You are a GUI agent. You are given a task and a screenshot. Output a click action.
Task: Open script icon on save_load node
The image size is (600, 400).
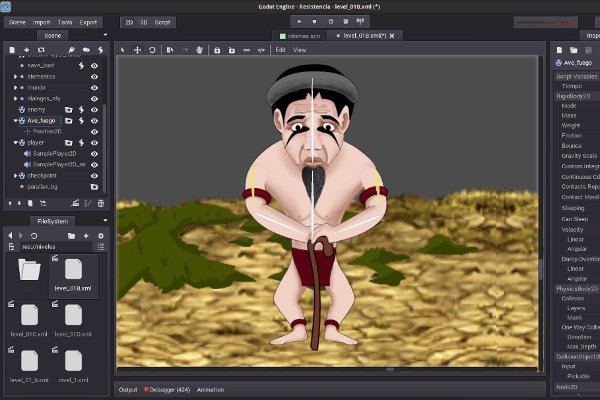tap(81, 66)
